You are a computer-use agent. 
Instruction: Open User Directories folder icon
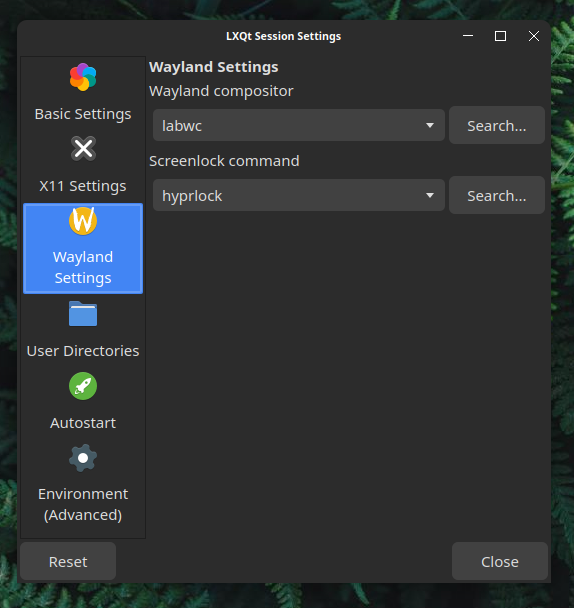pyautogui.click(x=83, y=314)
